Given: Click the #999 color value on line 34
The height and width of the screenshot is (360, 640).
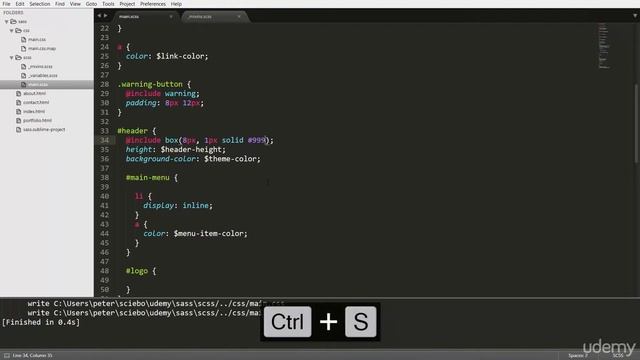Looking at the screenshot, I should click(x=256, y=140).
